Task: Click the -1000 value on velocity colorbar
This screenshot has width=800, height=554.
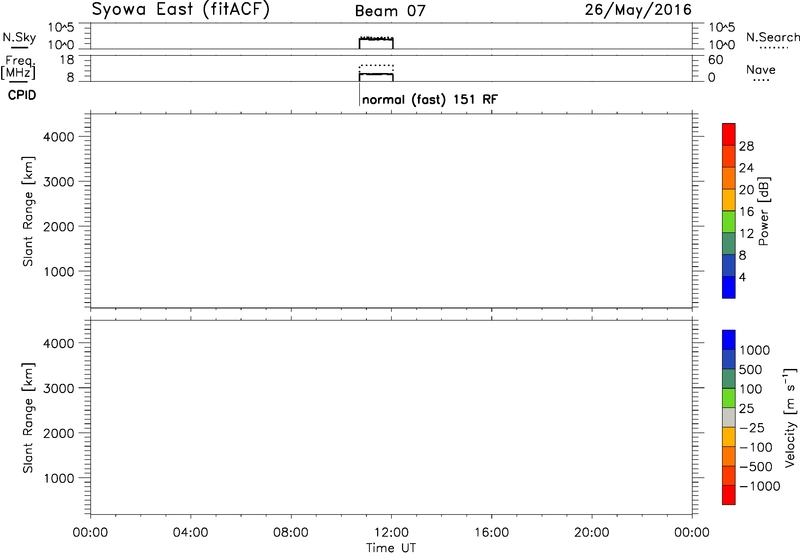Action: point(759,486)
